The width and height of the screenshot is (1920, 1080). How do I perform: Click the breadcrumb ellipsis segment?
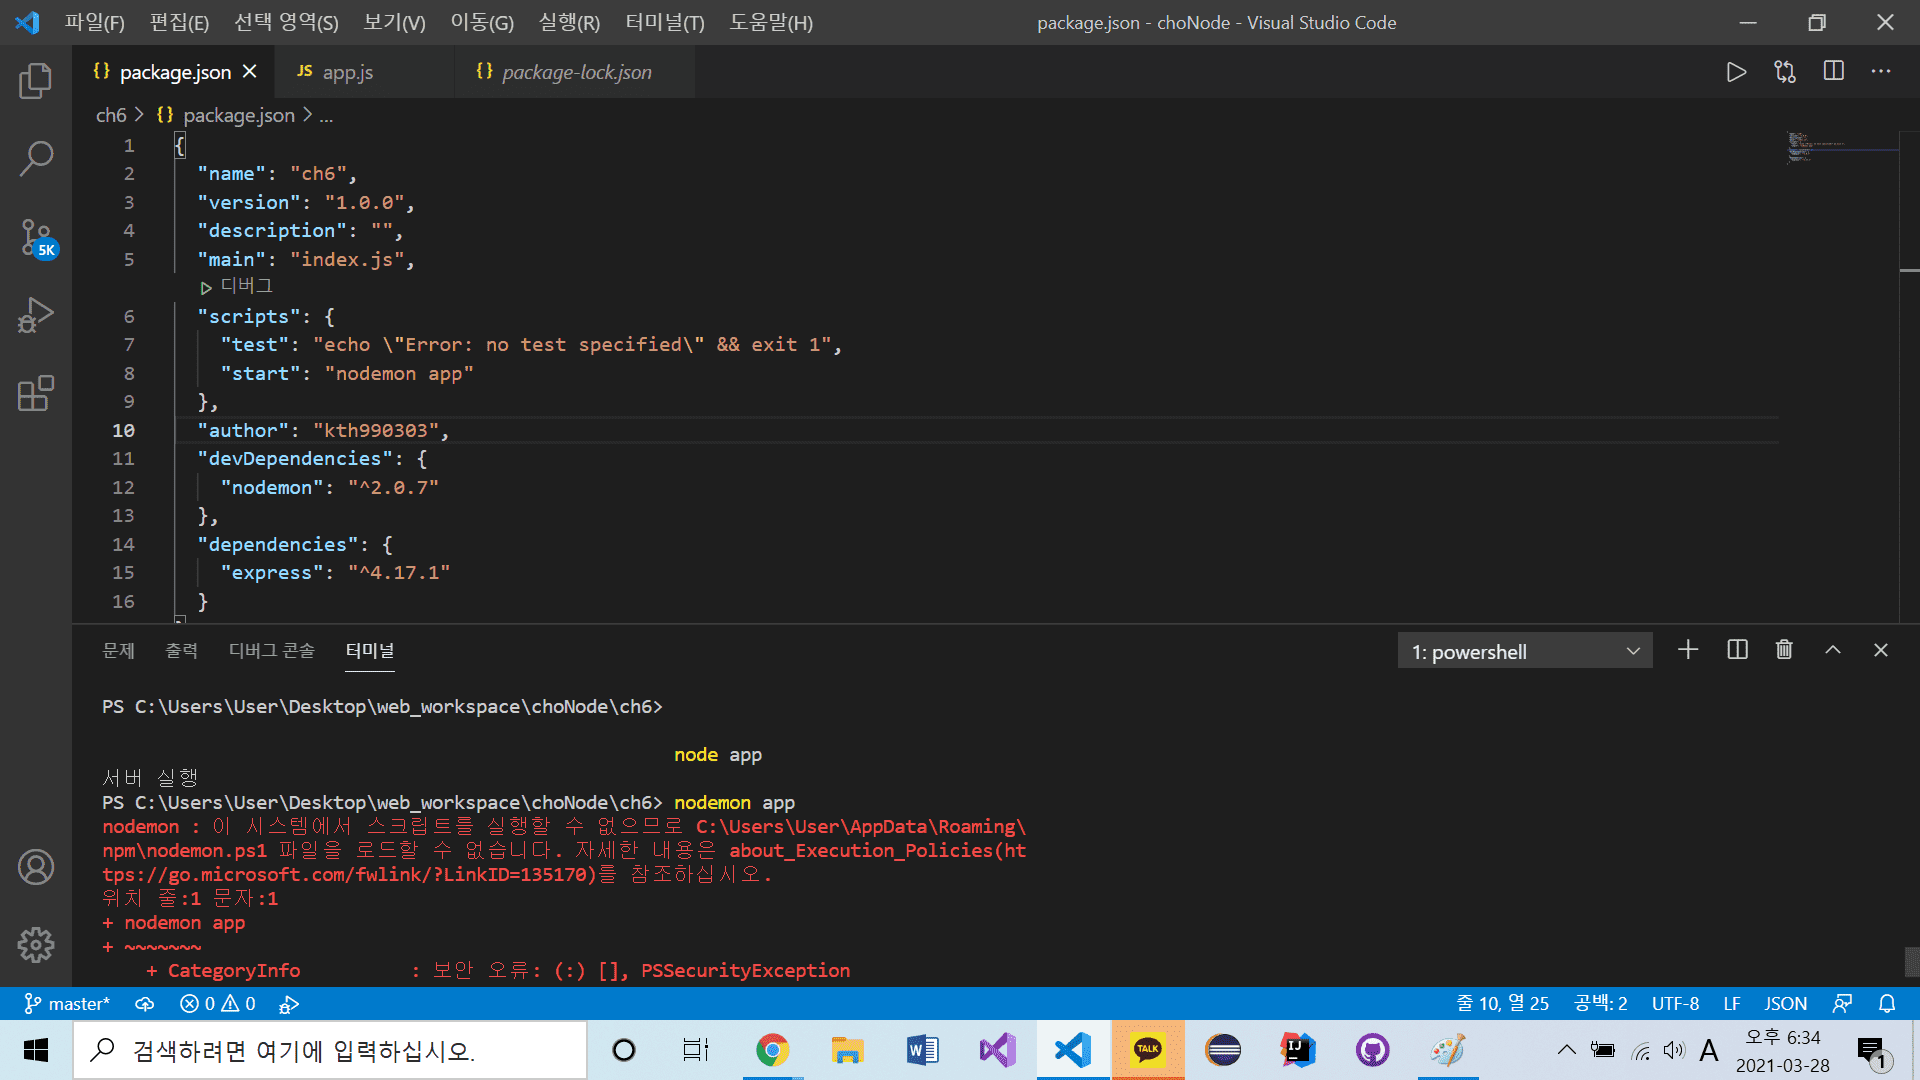point(326,115)
